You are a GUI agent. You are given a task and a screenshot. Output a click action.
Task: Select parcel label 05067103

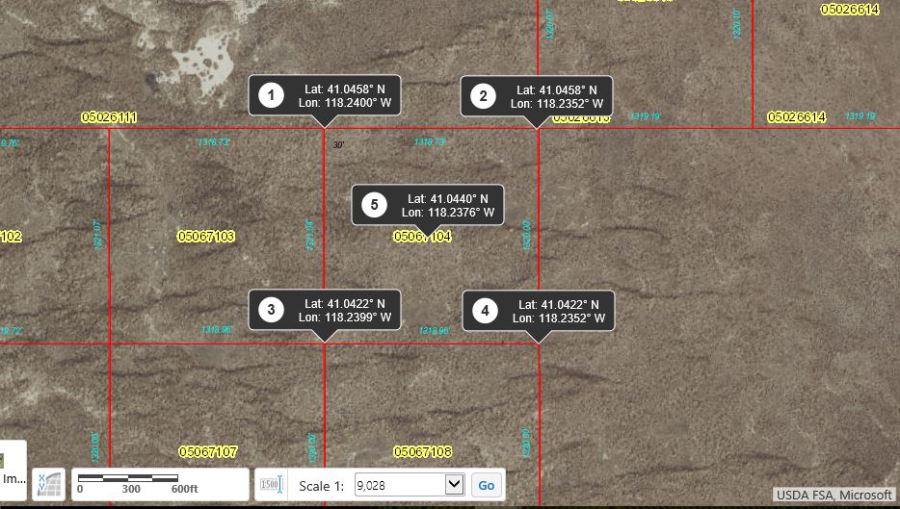206,237
